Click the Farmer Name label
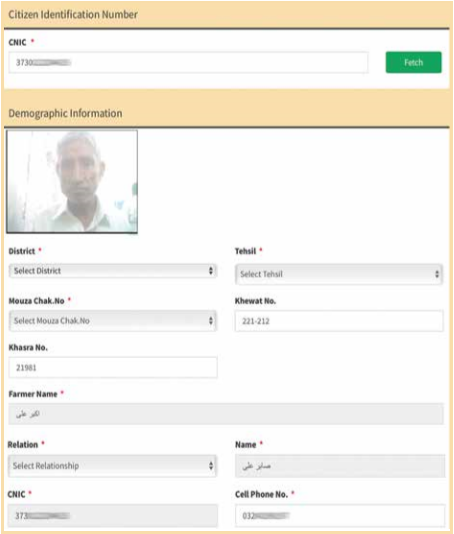454x534 pixels. (x=33, y=394)
